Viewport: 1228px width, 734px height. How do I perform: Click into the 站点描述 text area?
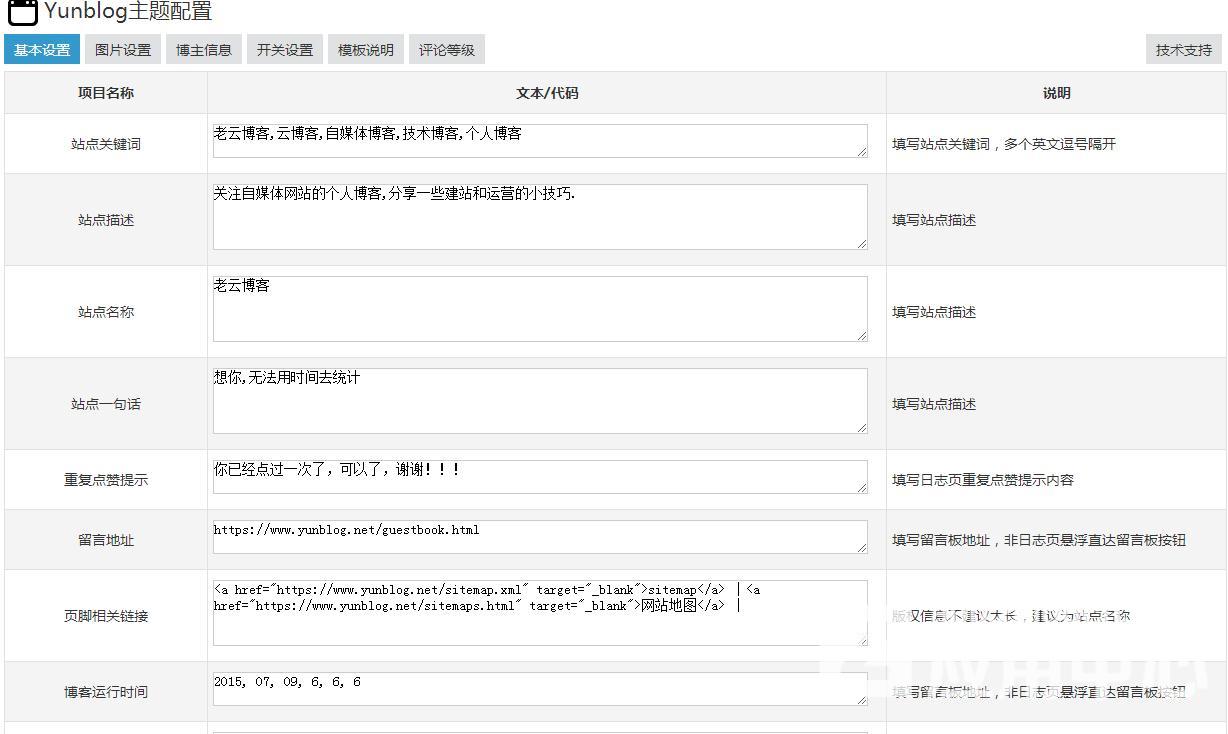540,217
